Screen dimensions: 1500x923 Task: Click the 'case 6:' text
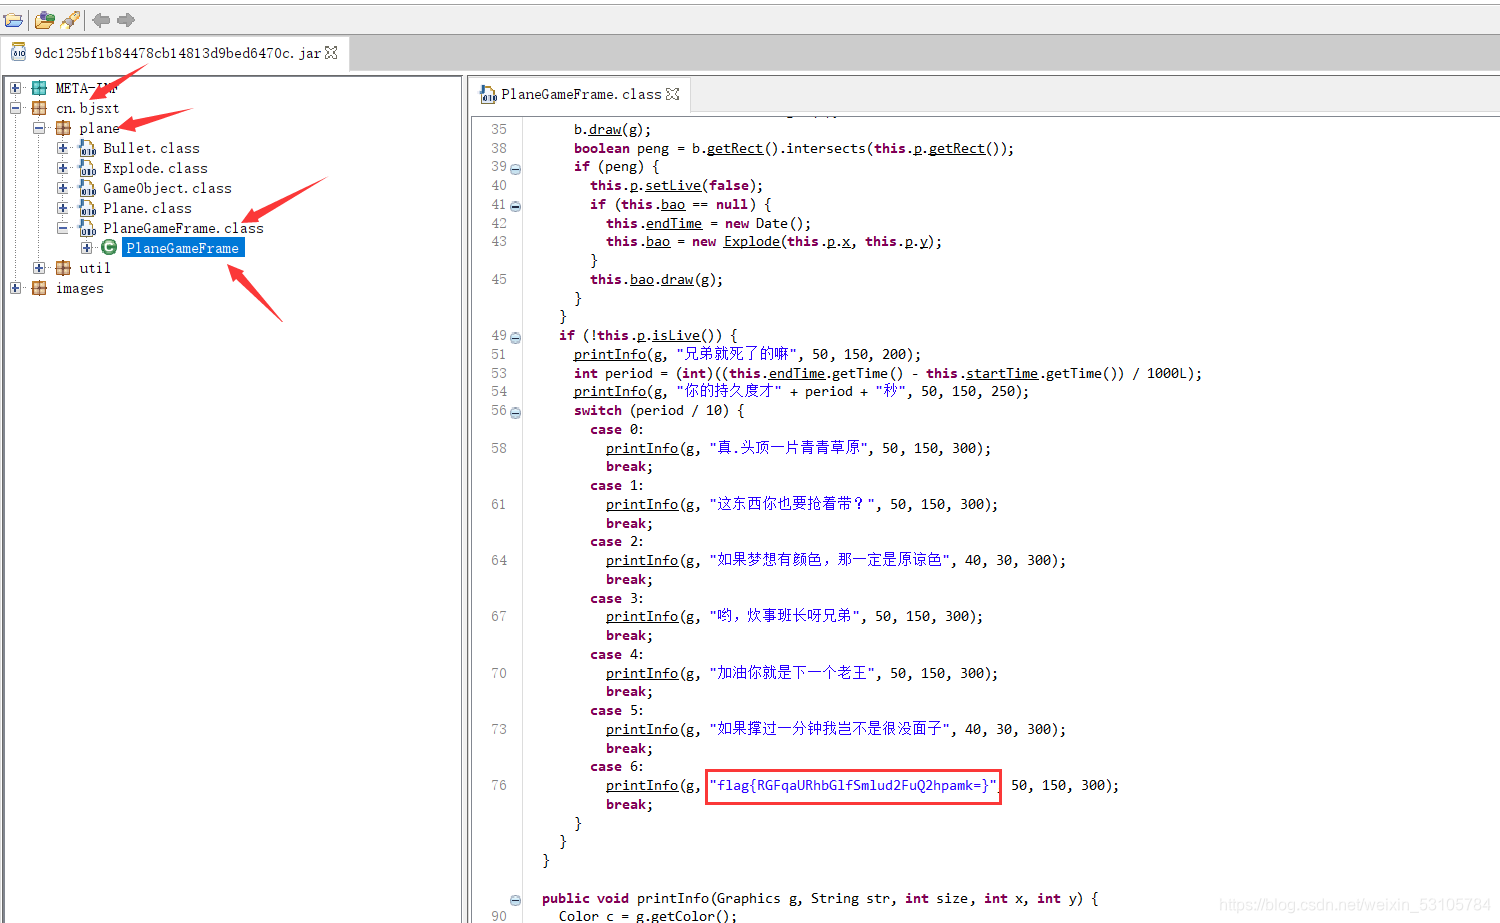(x=617, y=766)
